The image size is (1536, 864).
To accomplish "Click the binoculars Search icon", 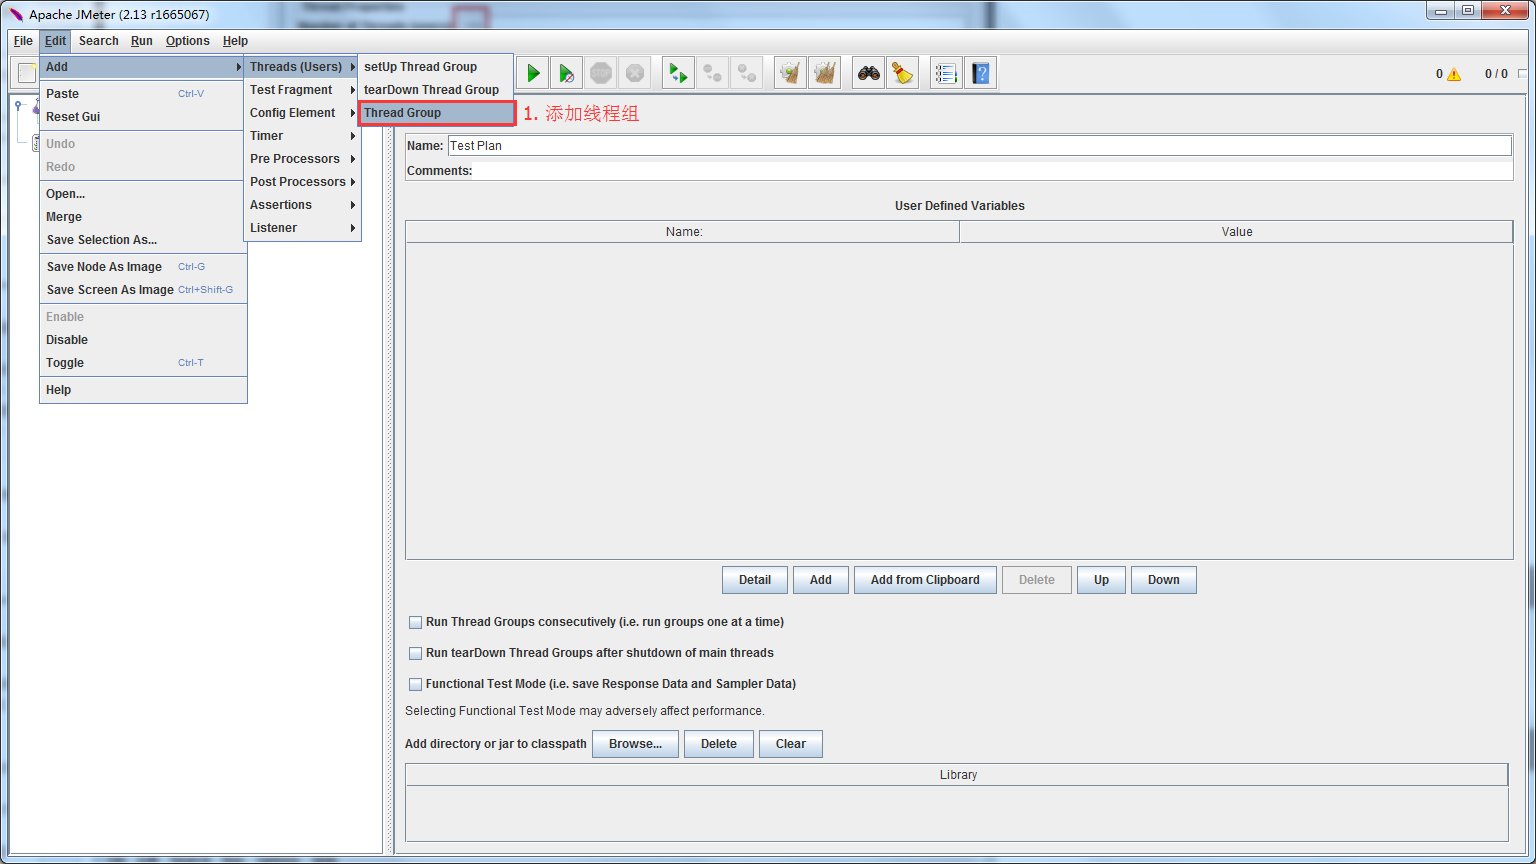I will [868, 73].
